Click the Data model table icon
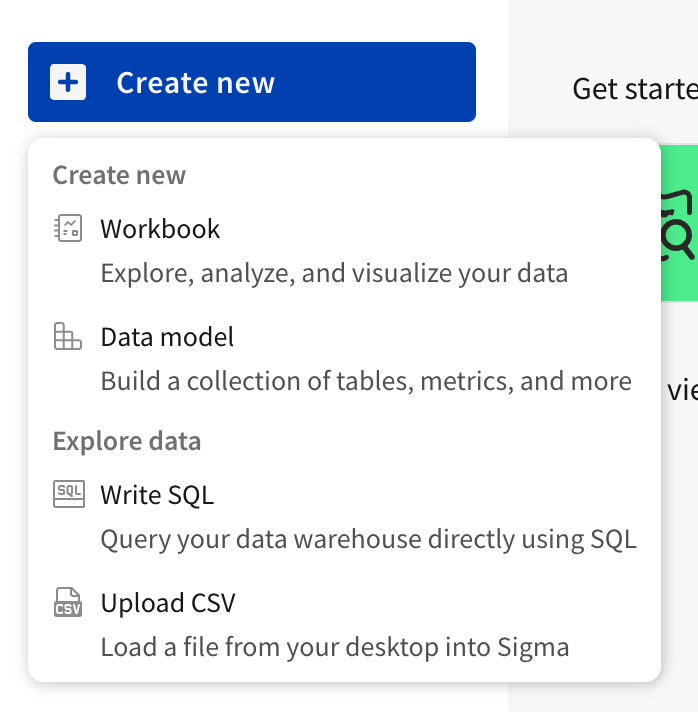Viewport: 698px width, 712px height. [68, 337]
